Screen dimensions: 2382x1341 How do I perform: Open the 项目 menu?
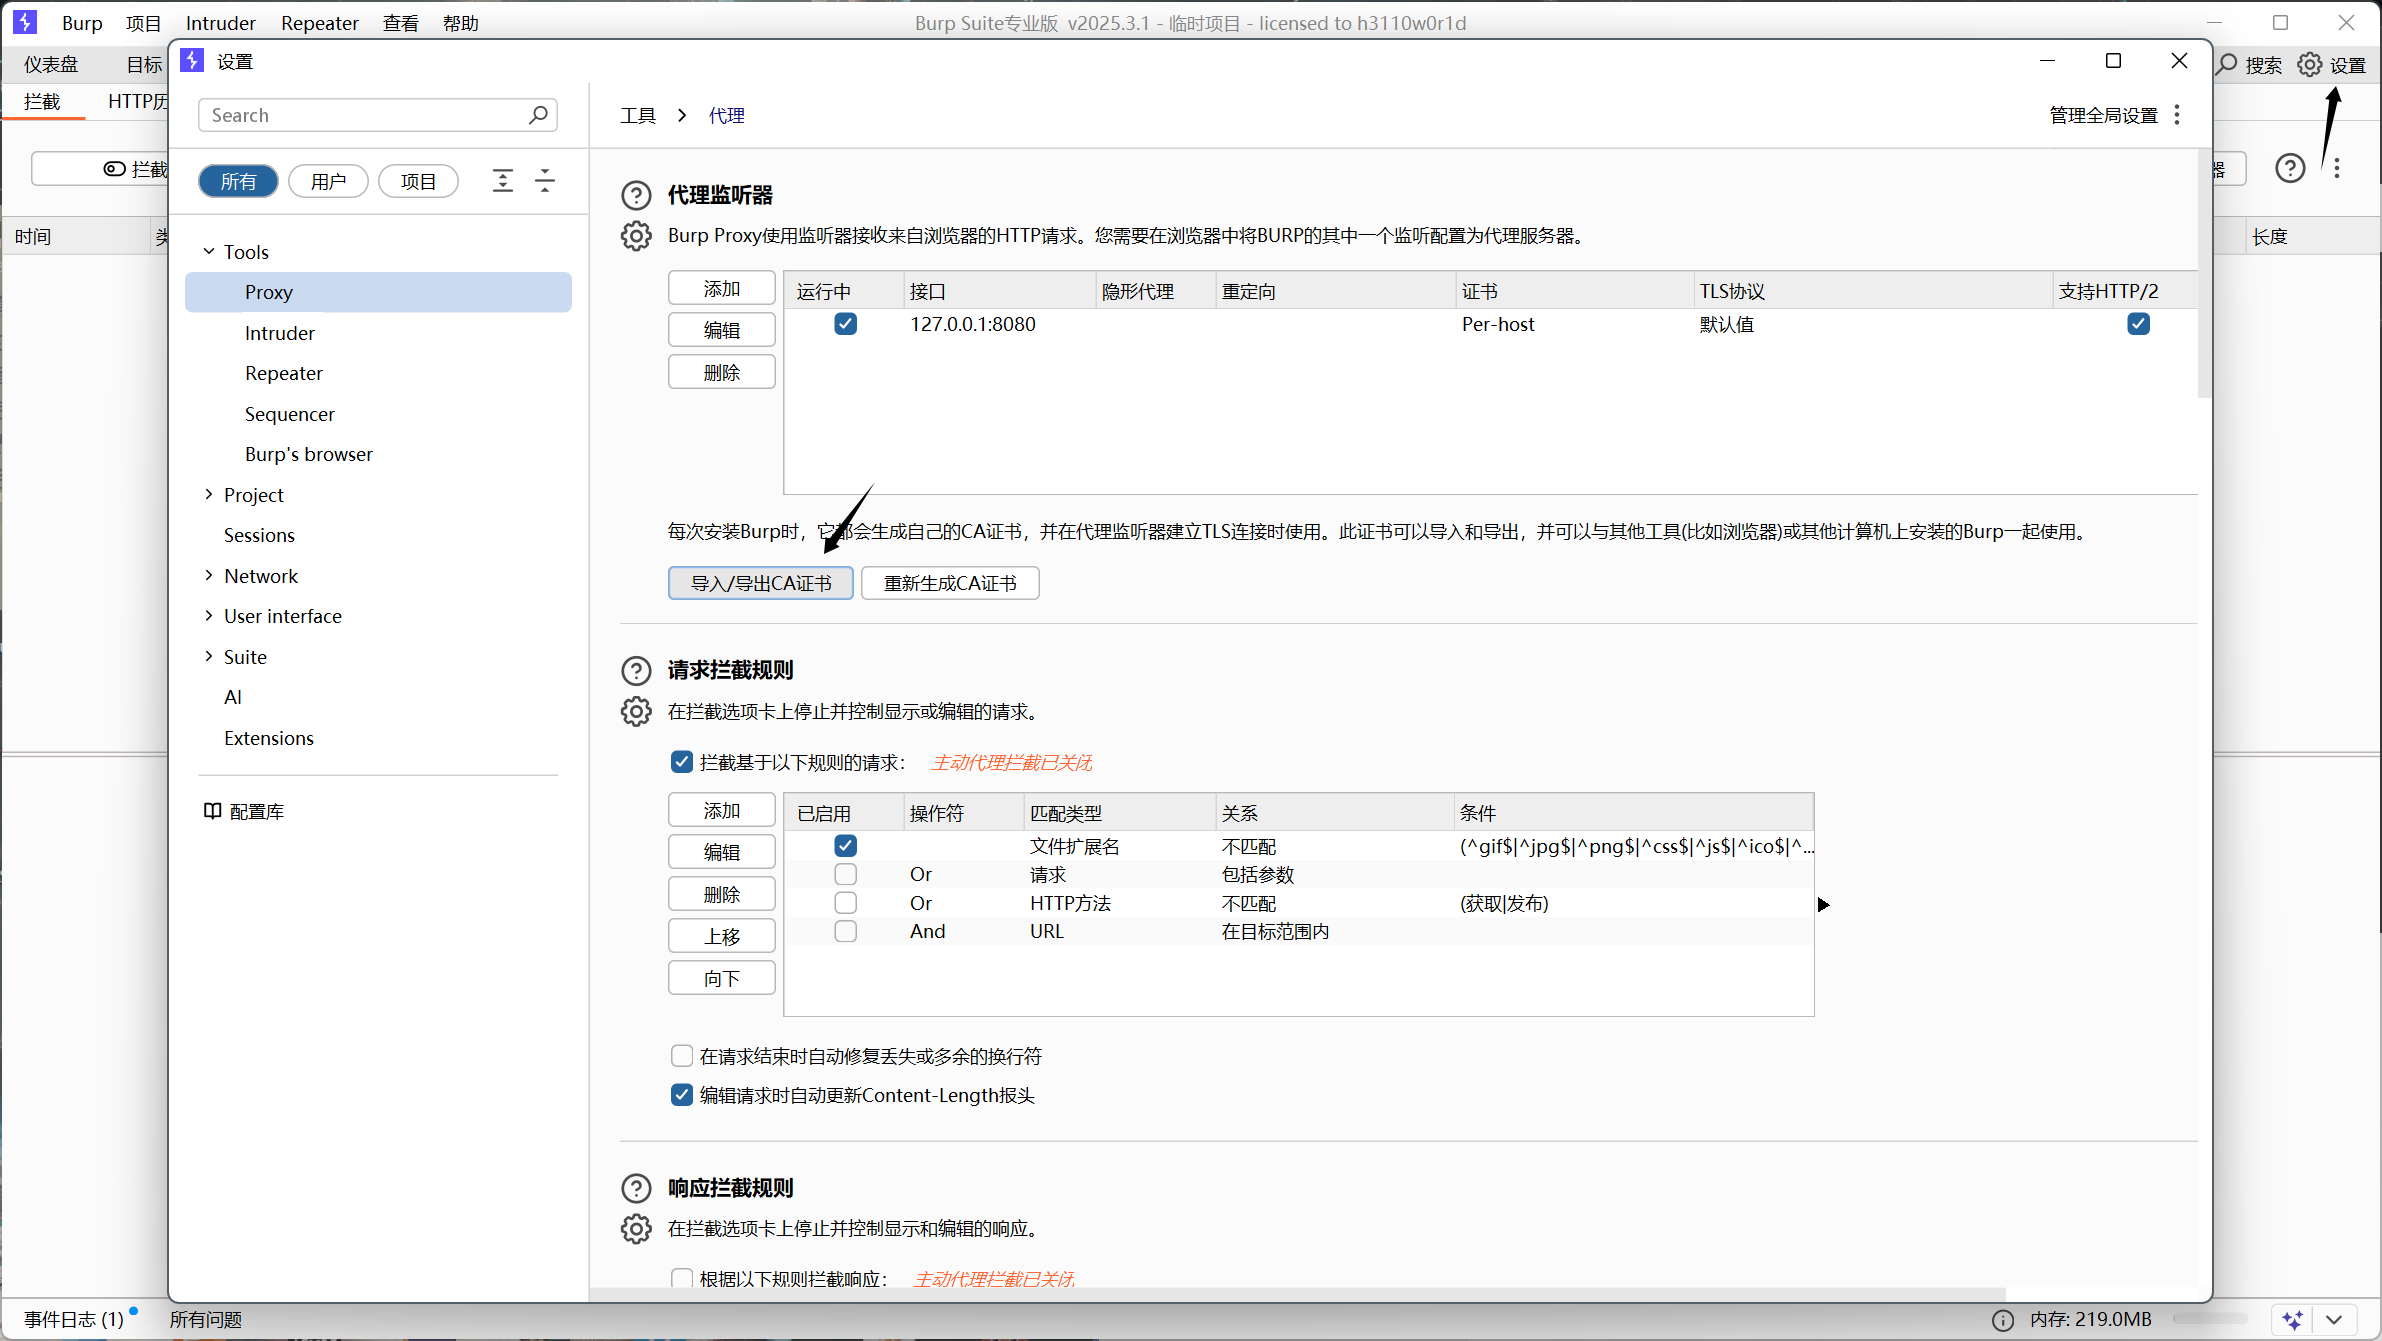click(143, 23)
